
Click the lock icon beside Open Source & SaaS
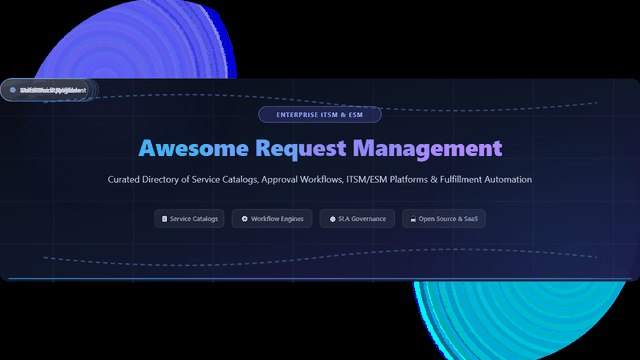[413, 219]
